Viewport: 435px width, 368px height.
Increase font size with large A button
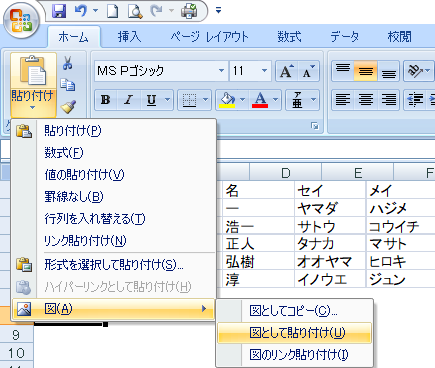pos(286,71)
